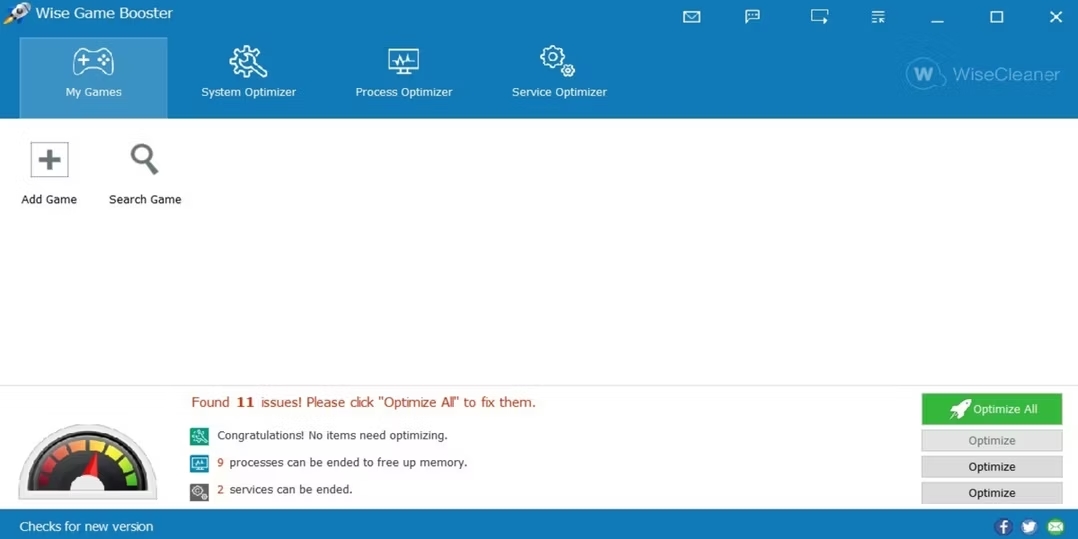Click Optimize button for the processes row

tap(991, 467)
